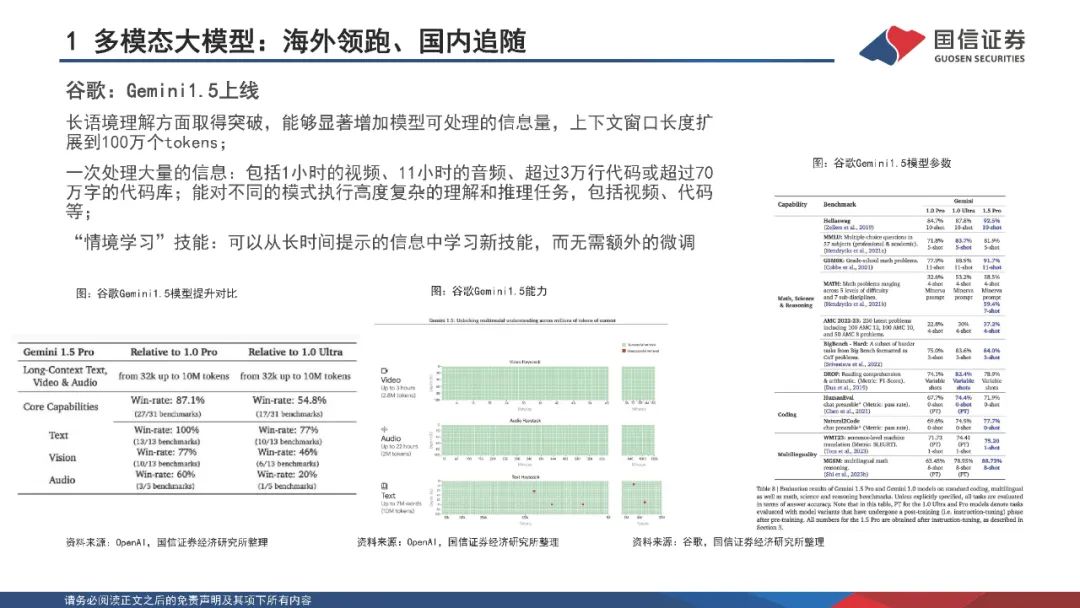The image size is (1080, 608).
Task: Click the caption "图：谷歌Gemini1.5模型提升对比"
Action: coord(156,293)
